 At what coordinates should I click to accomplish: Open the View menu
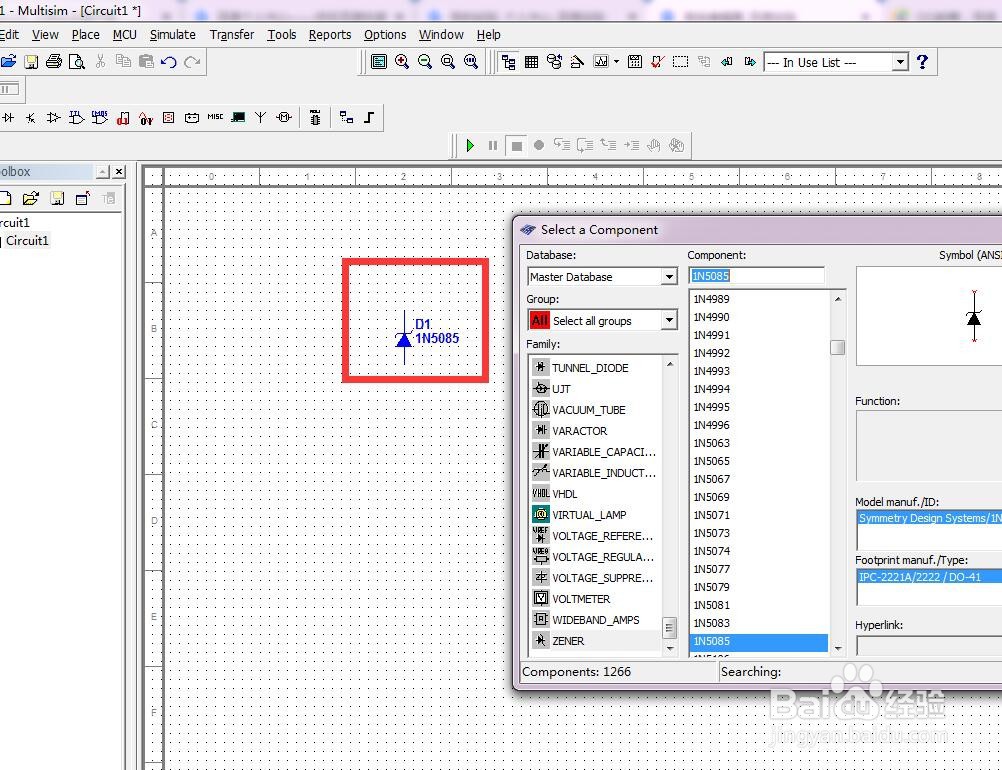coord(45,35)
